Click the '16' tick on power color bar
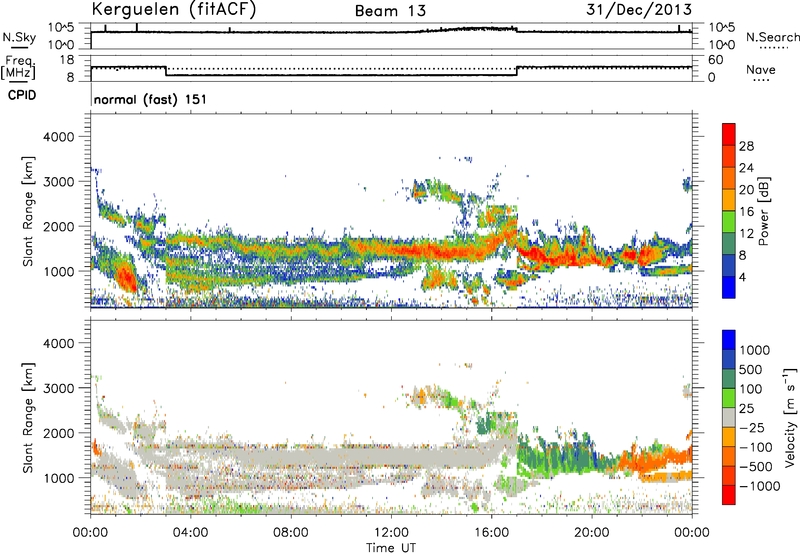The height and width of the screenshot is (554, 800). [746, 212]
